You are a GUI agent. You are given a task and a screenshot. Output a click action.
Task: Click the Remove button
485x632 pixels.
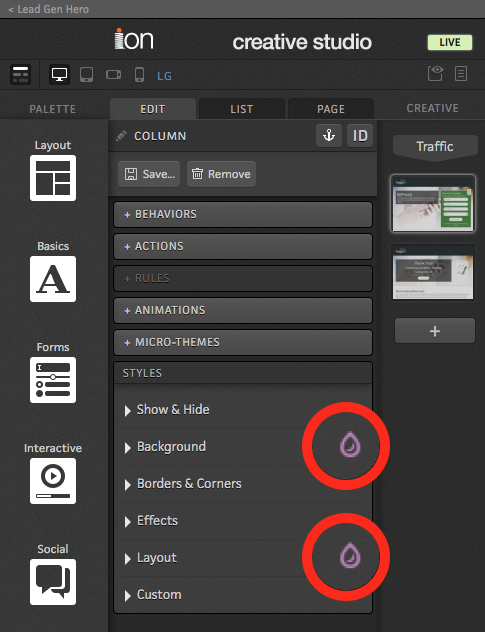(221, 174)
